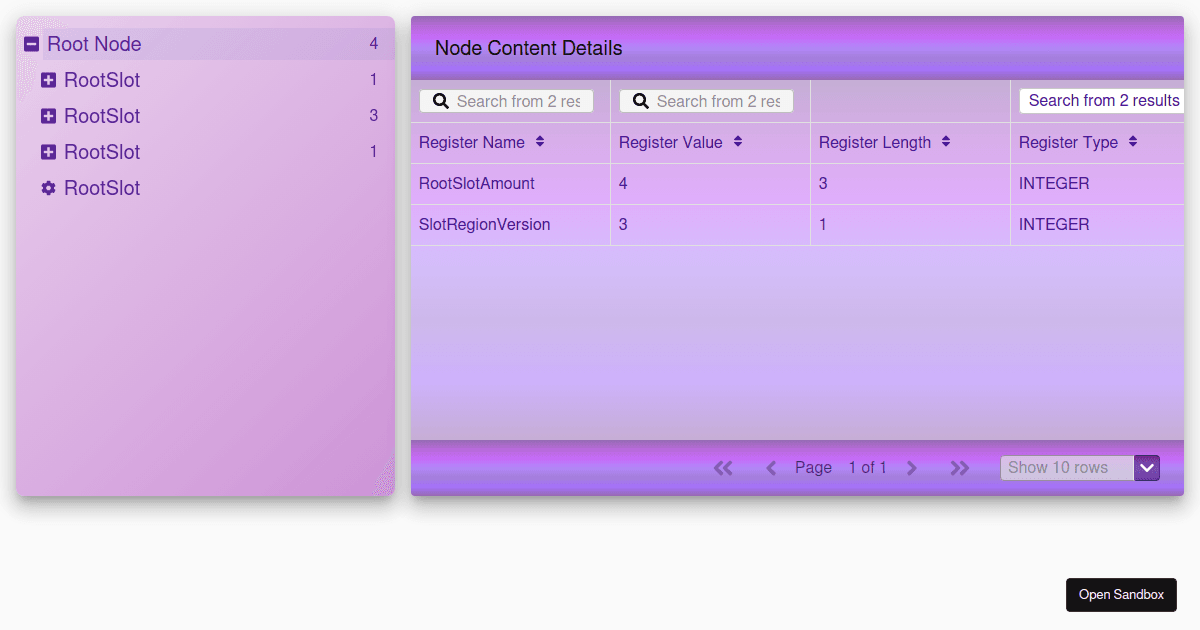Viewport: 1200px width, 630px height.
Task: Click sort icon on Register Name column
Action: point(540,142)
